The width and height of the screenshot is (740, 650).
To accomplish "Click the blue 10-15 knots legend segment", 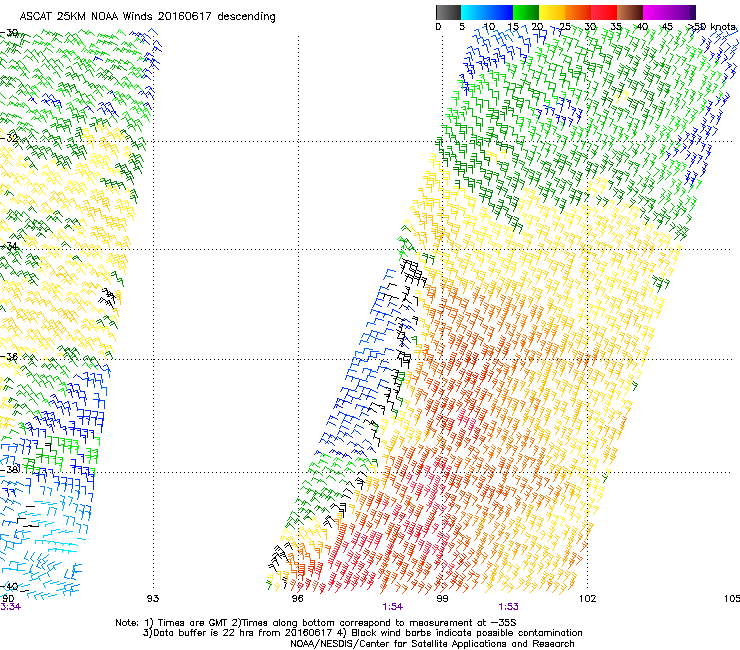I will tap(500, 12).
